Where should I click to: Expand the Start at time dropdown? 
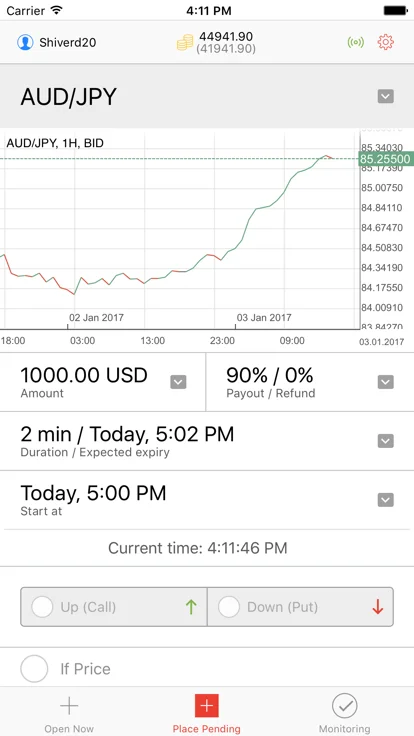pos(386,500)
